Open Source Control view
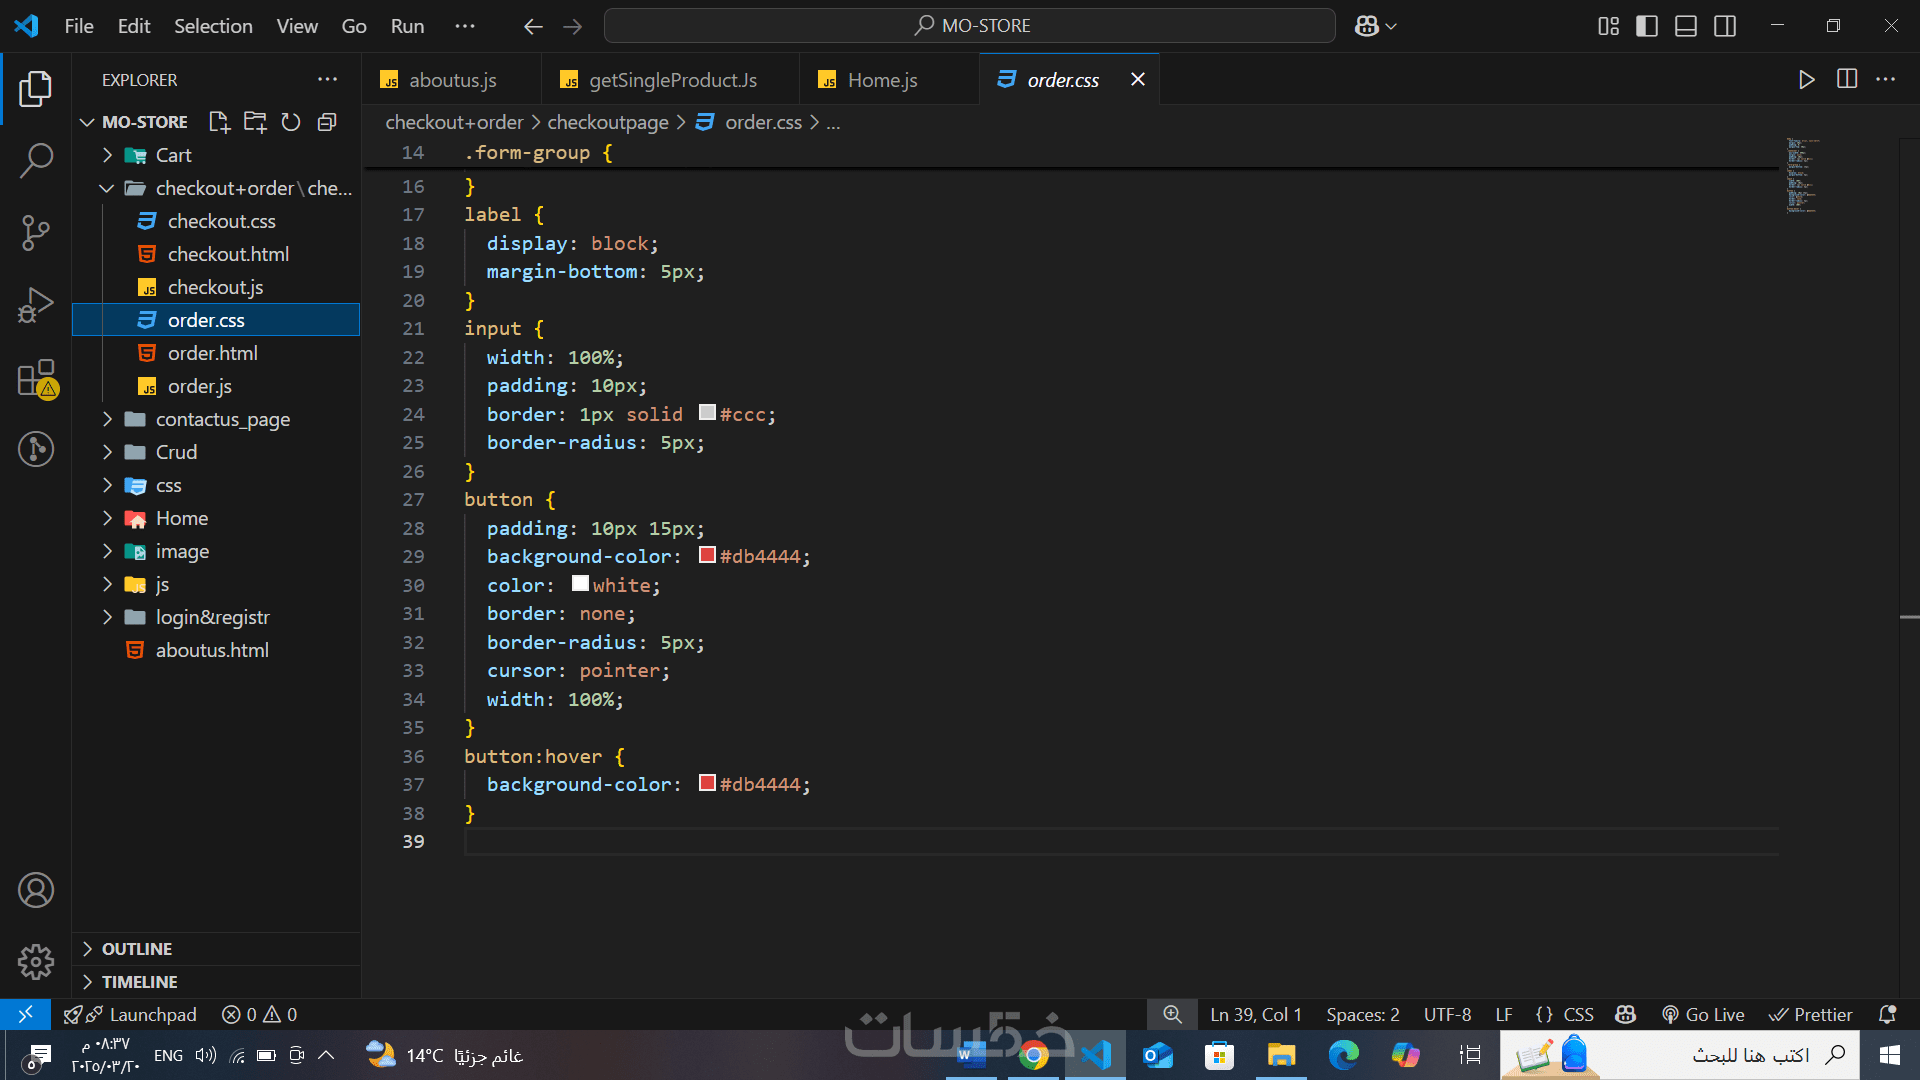The width and height of the screenshot is (1920, 1080). (x=36, y=233)
